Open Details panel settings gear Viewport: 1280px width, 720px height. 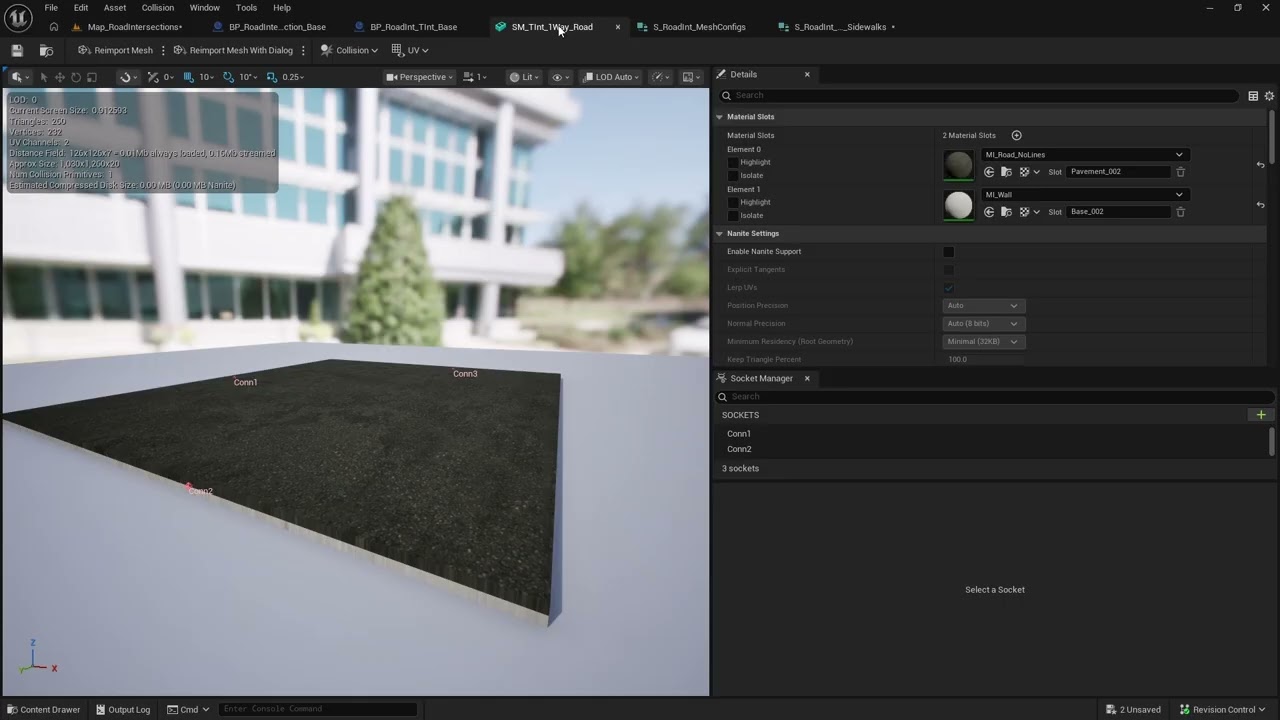(x=1269, y=96)
